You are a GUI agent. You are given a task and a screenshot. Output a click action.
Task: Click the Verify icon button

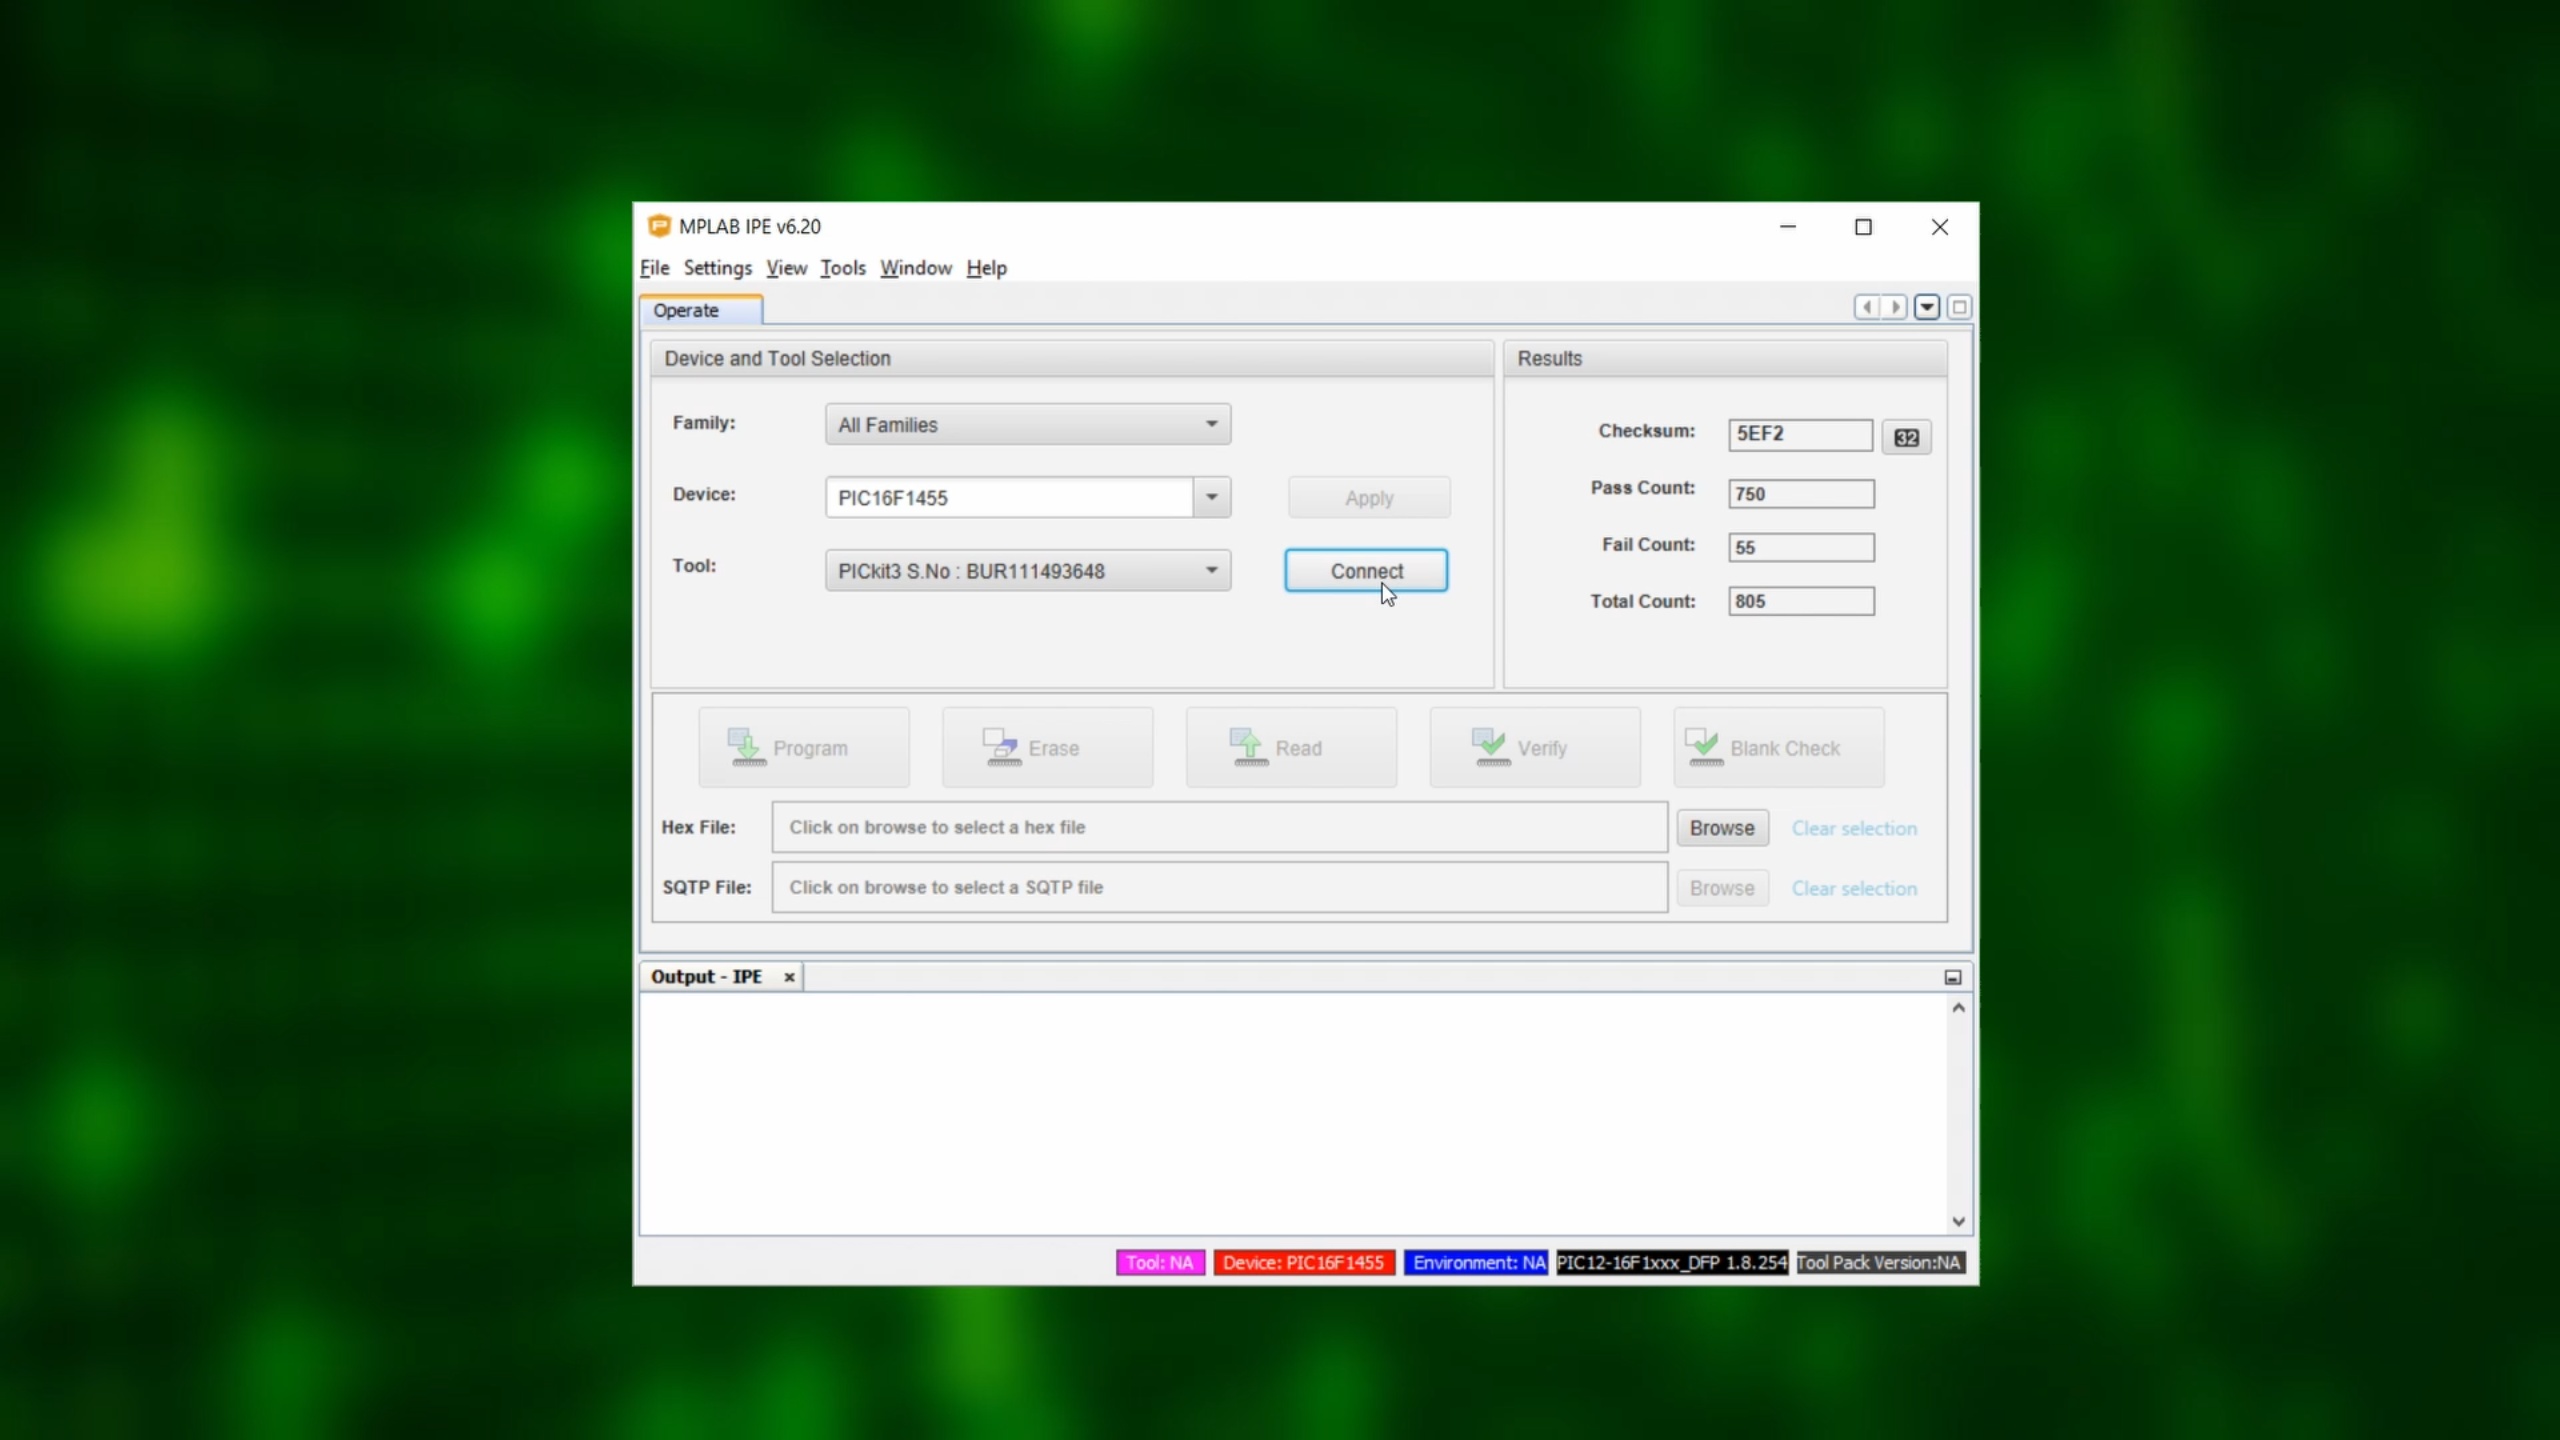1534,748
